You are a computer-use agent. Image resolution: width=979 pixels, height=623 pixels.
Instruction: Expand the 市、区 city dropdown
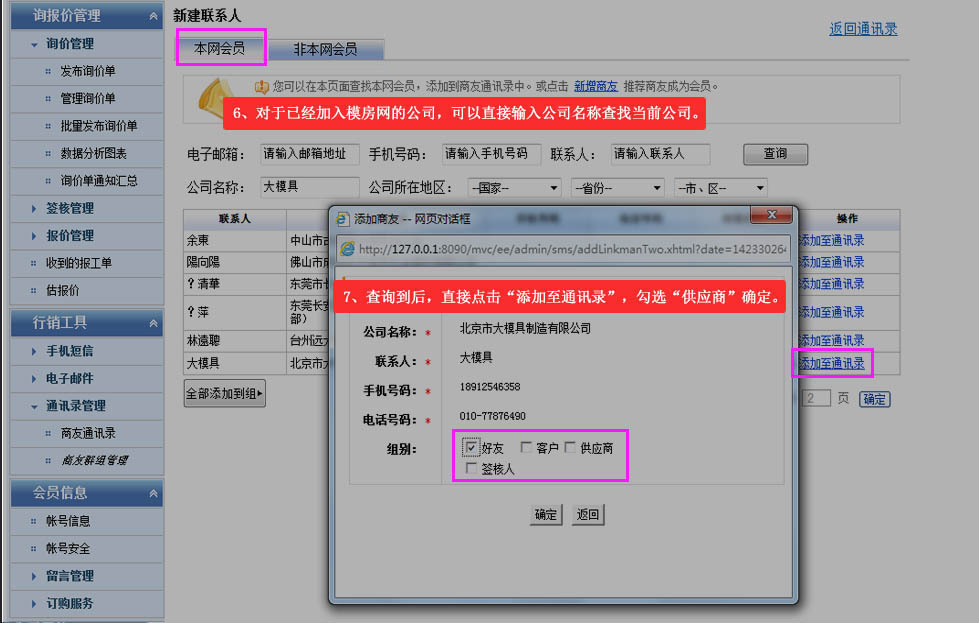click(x=720, y=188)
